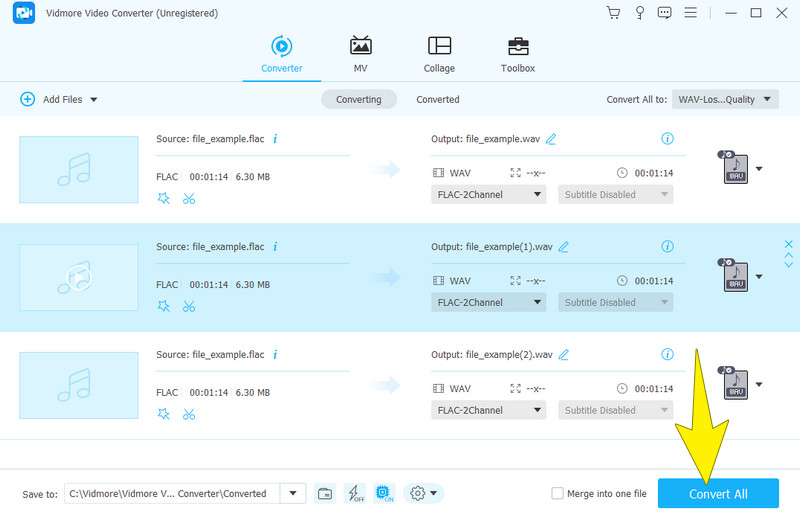Toggle the GPU chip ON icon

(383, 493)
